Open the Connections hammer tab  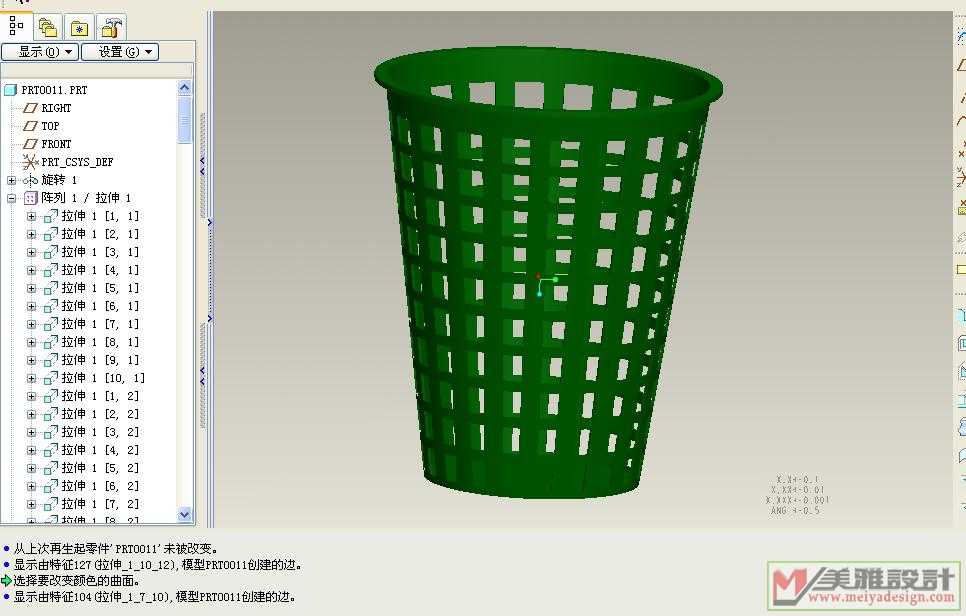click(x=112, y=28)
